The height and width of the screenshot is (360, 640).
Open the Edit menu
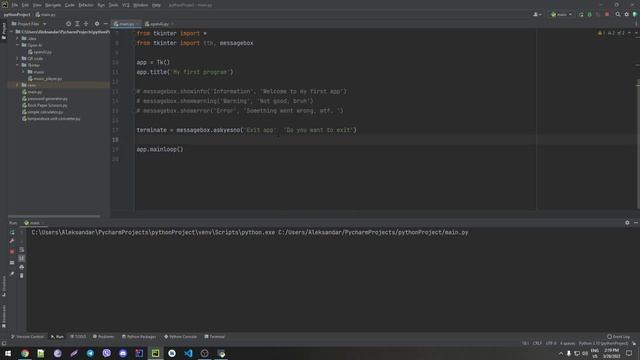(25, 5)
